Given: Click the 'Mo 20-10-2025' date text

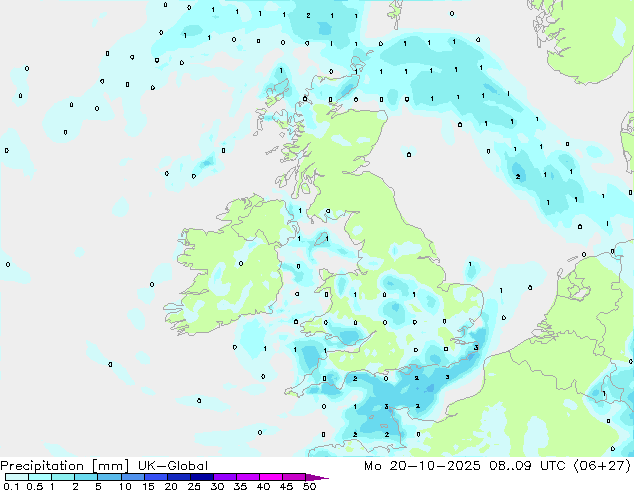Looking at the screenshot, I should tap(422, 466).
